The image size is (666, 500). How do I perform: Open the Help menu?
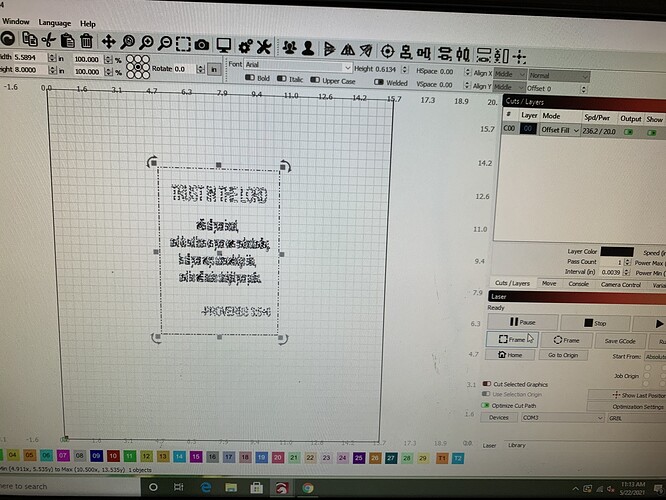coord(88,24)
